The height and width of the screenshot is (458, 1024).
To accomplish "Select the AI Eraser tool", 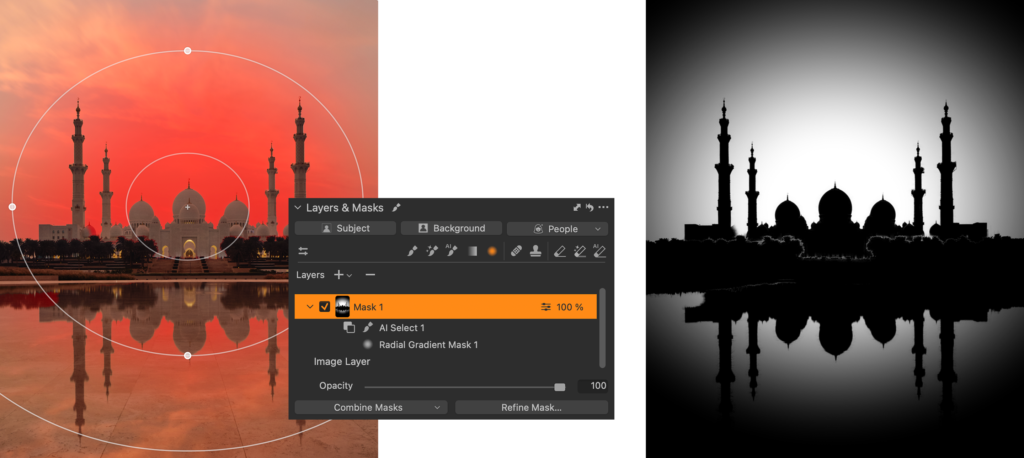I will [x=599, y=251].
